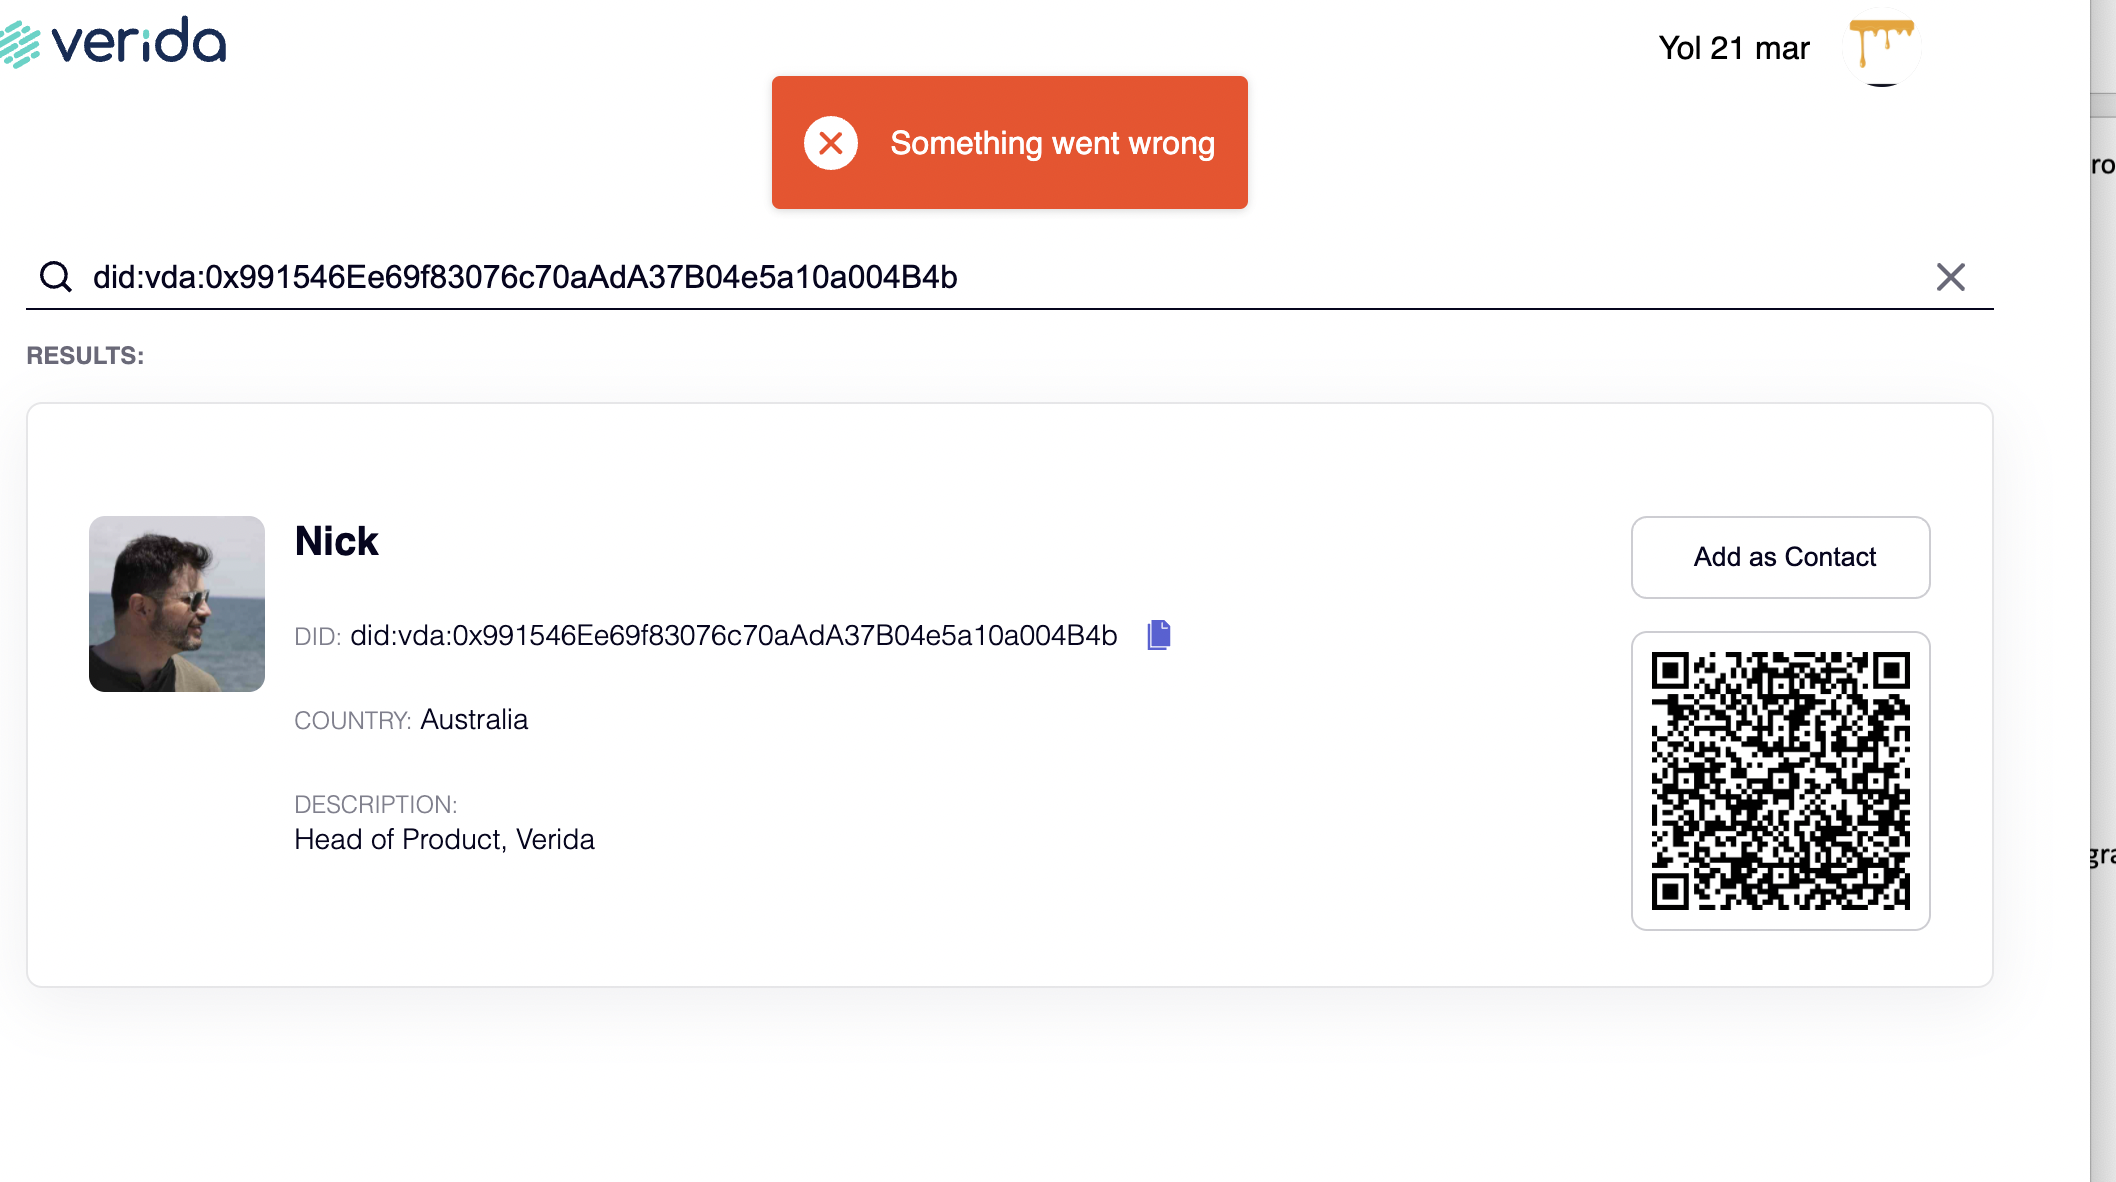The image size is (2116, 1182).
Task: Copy the DID using the clipboard icon
Action: 1159,635
